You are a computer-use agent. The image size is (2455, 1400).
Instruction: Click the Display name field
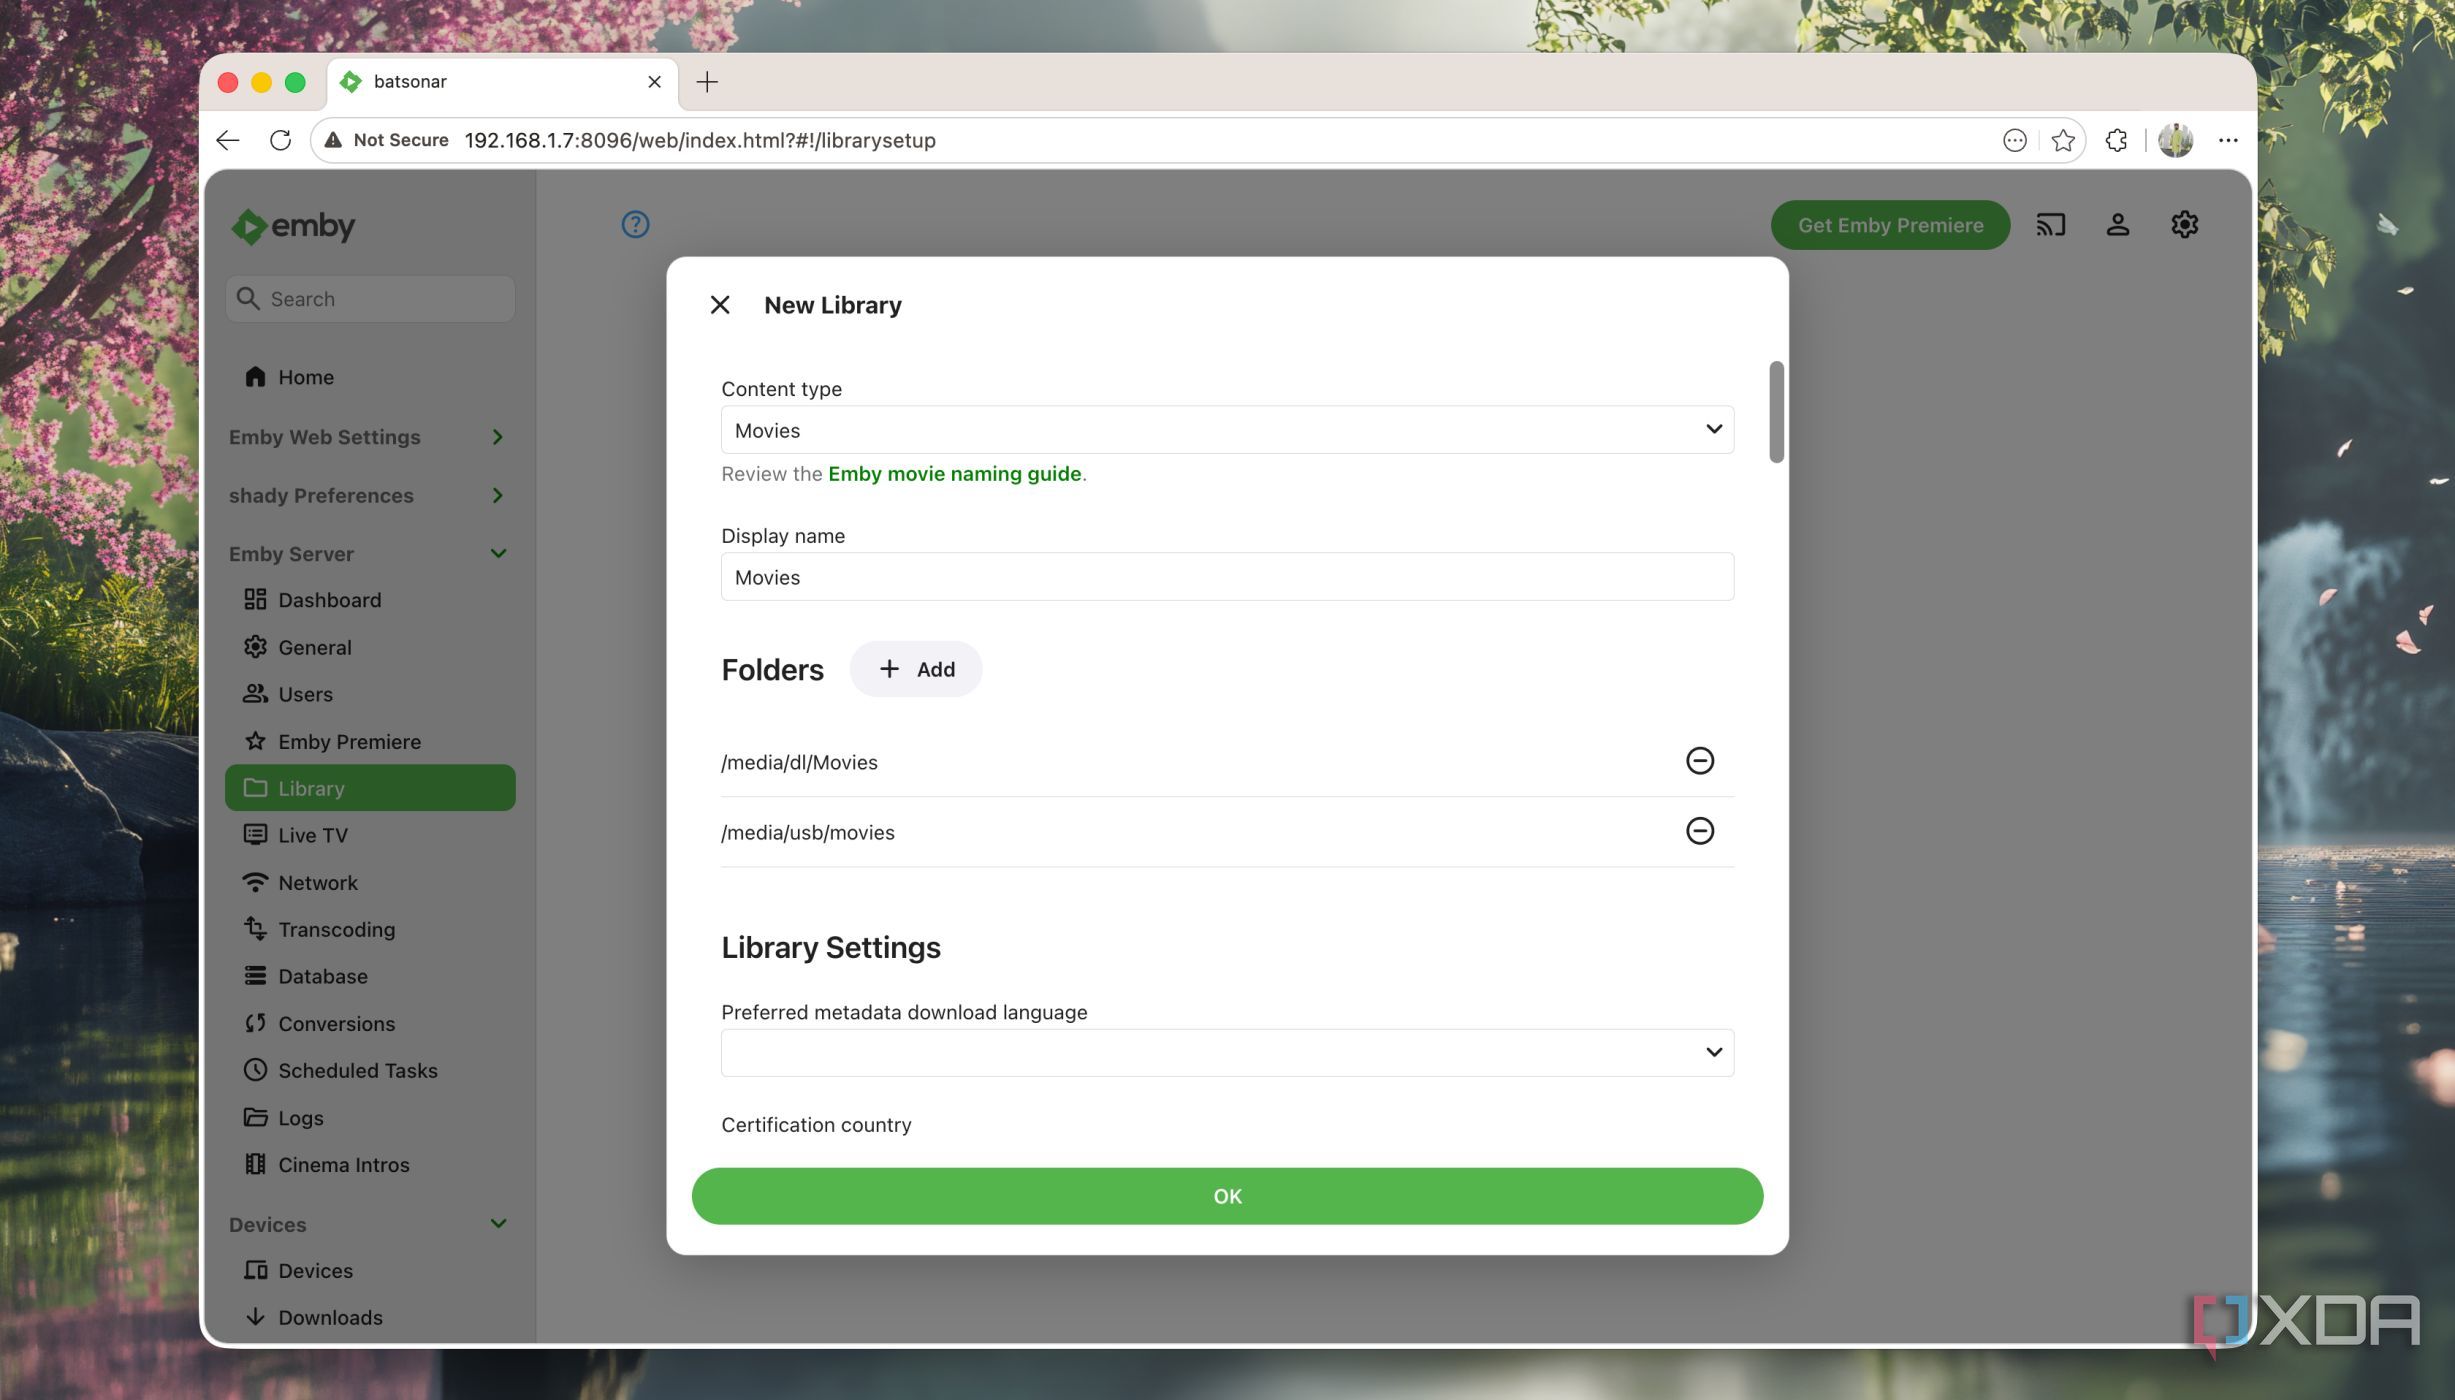coord(1227,577)
